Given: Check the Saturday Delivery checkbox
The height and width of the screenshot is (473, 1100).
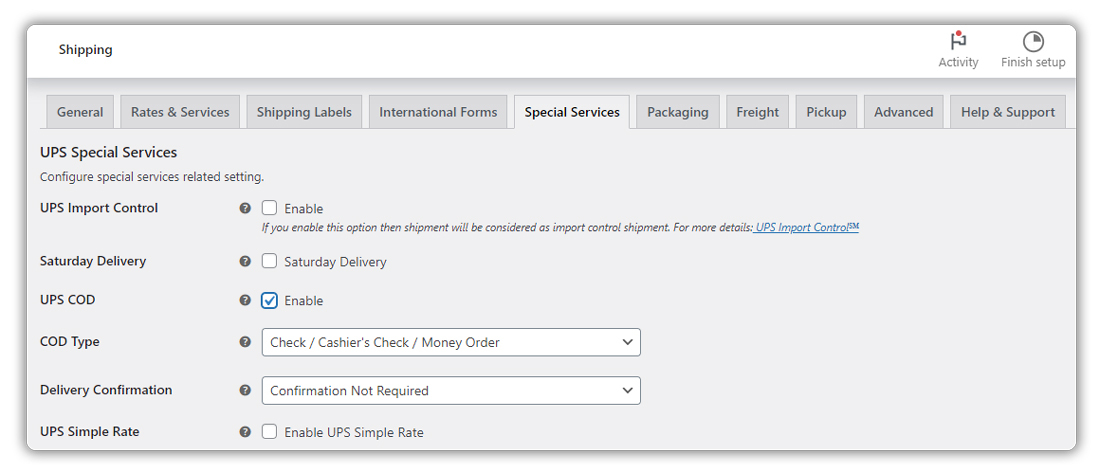Looking at the screenshot, I should [x=269, y=261].
